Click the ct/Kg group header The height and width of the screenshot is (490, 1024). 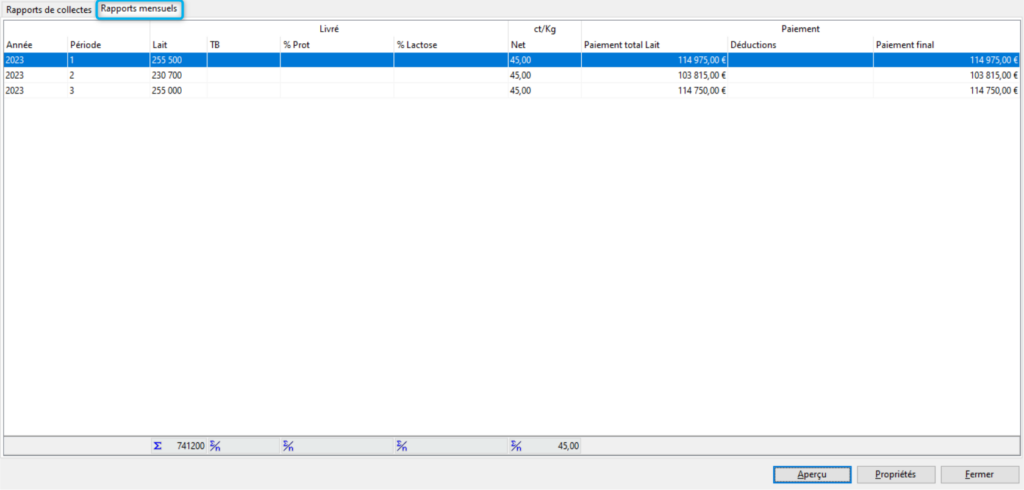(x=545, y=29)
